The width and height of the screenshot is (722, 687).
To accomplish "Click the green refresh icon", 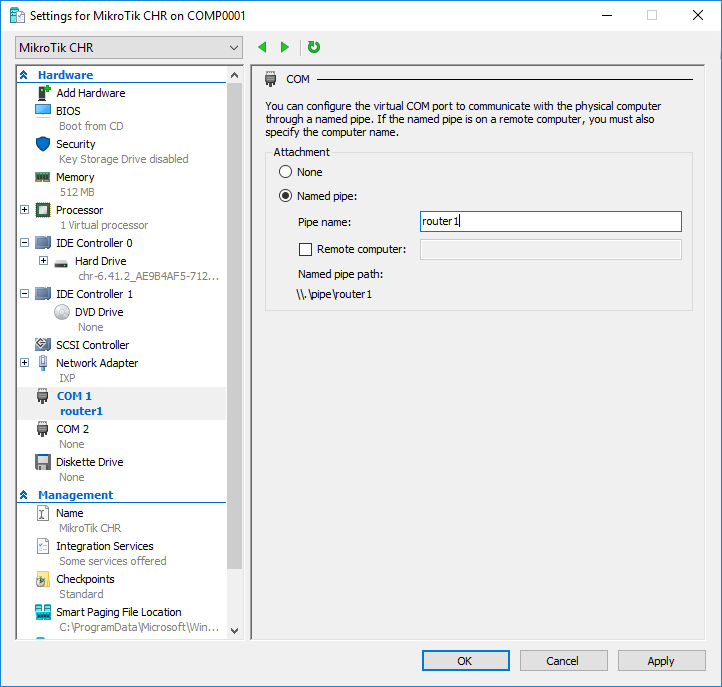I will click(314, 47).
